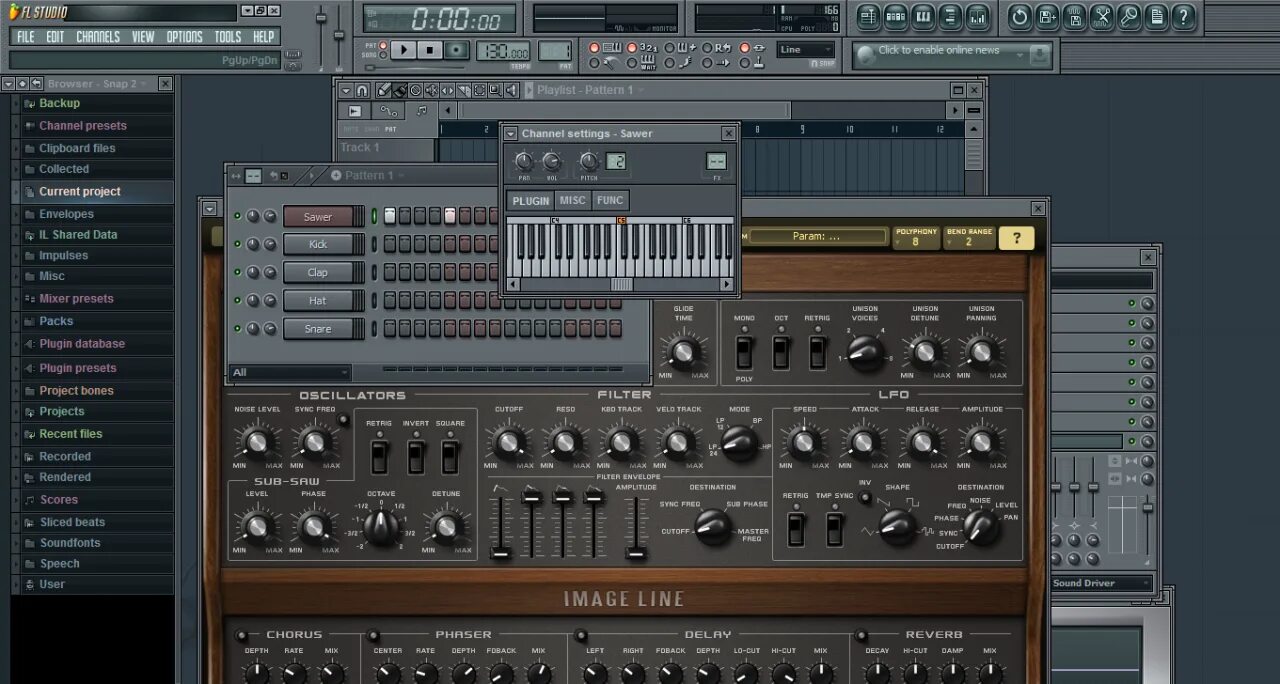Click the microphone one-click recording icon

click(1129, 16)
